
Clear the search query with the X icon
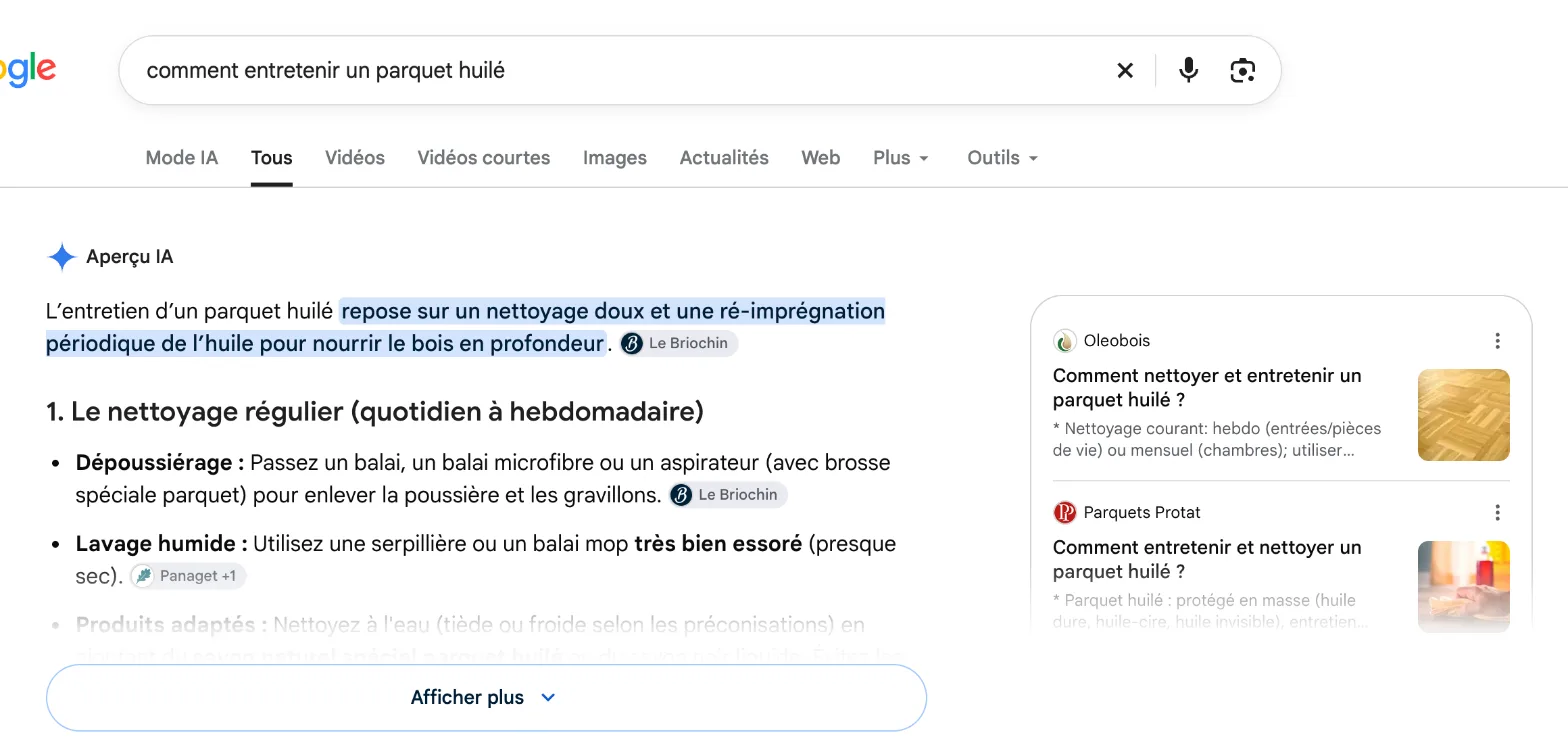tap(1125, 70)
